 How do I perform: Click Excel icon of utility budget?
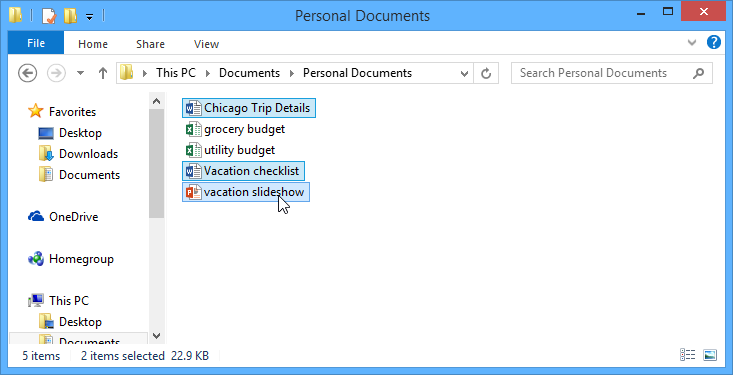194,150
